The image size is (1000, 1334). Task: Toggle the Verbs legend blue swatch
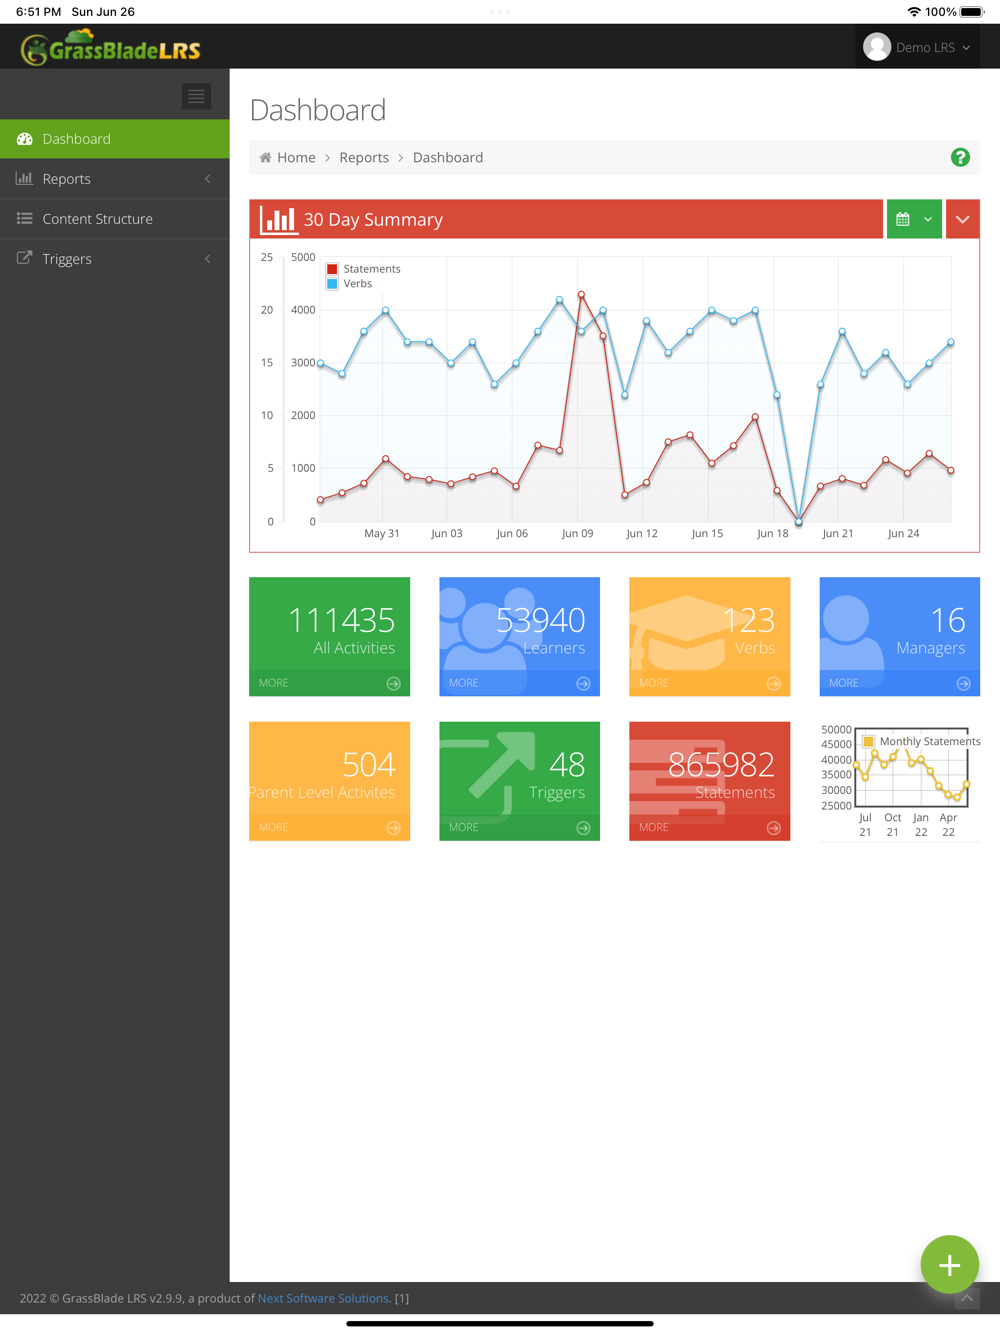332,284
